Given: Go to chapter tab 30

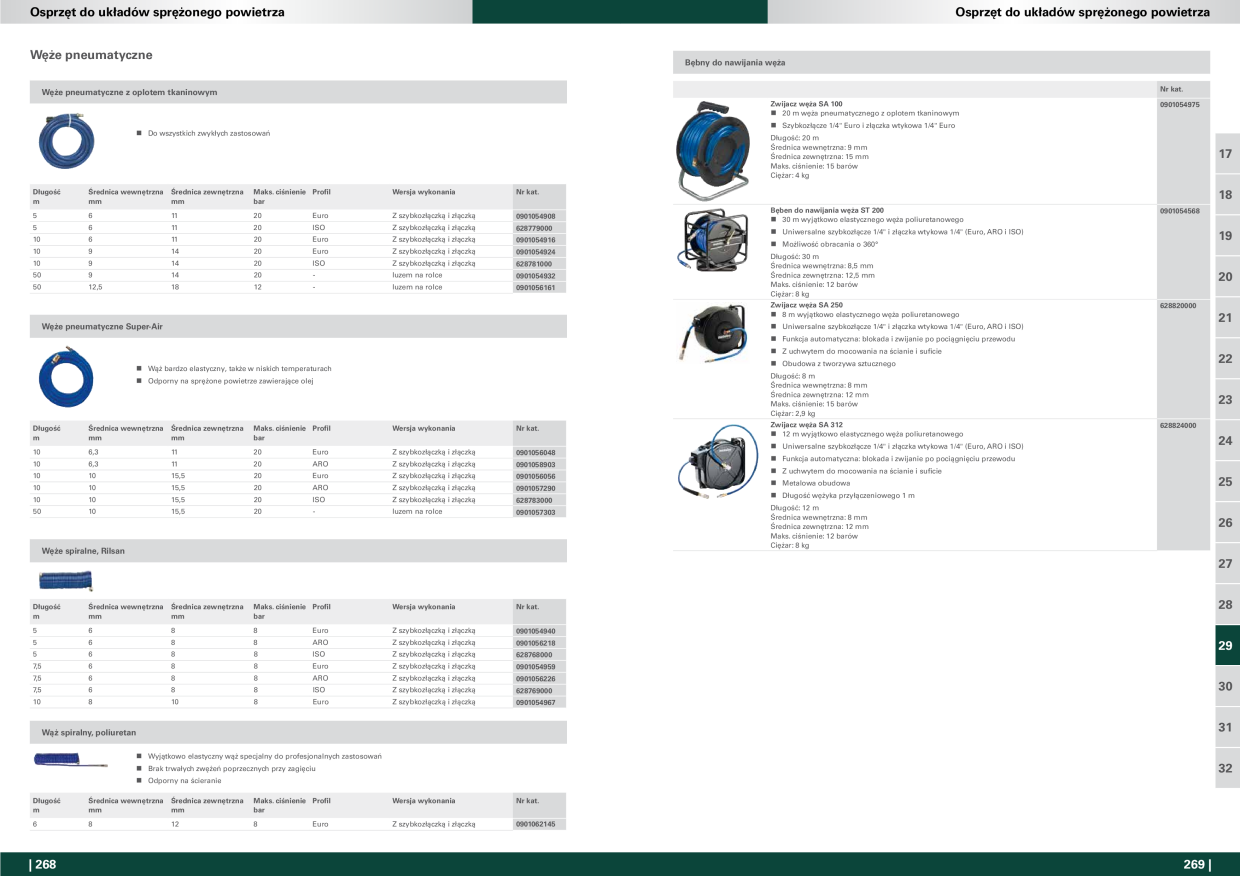Looking at the screenshot, I should (1227, 687).
